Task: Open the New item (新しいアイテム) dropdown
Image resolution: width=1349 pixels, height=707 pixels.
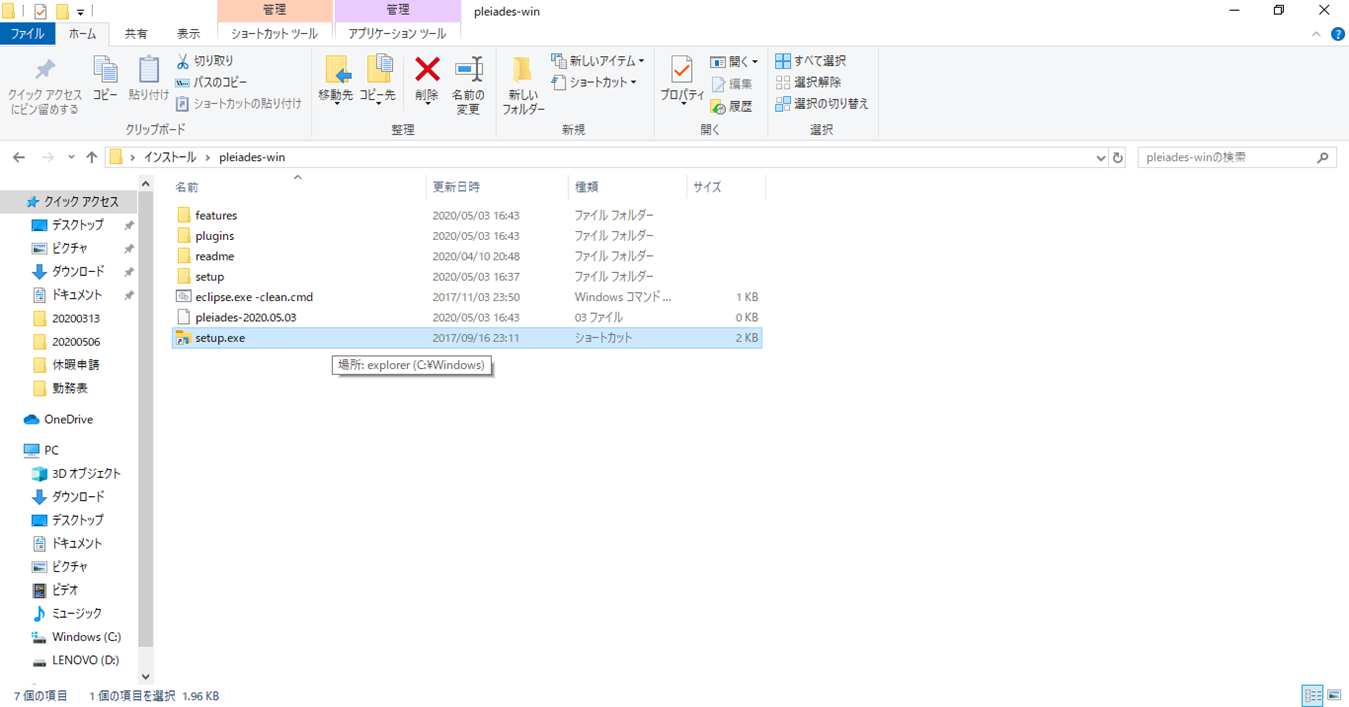Action: [598, 61]
